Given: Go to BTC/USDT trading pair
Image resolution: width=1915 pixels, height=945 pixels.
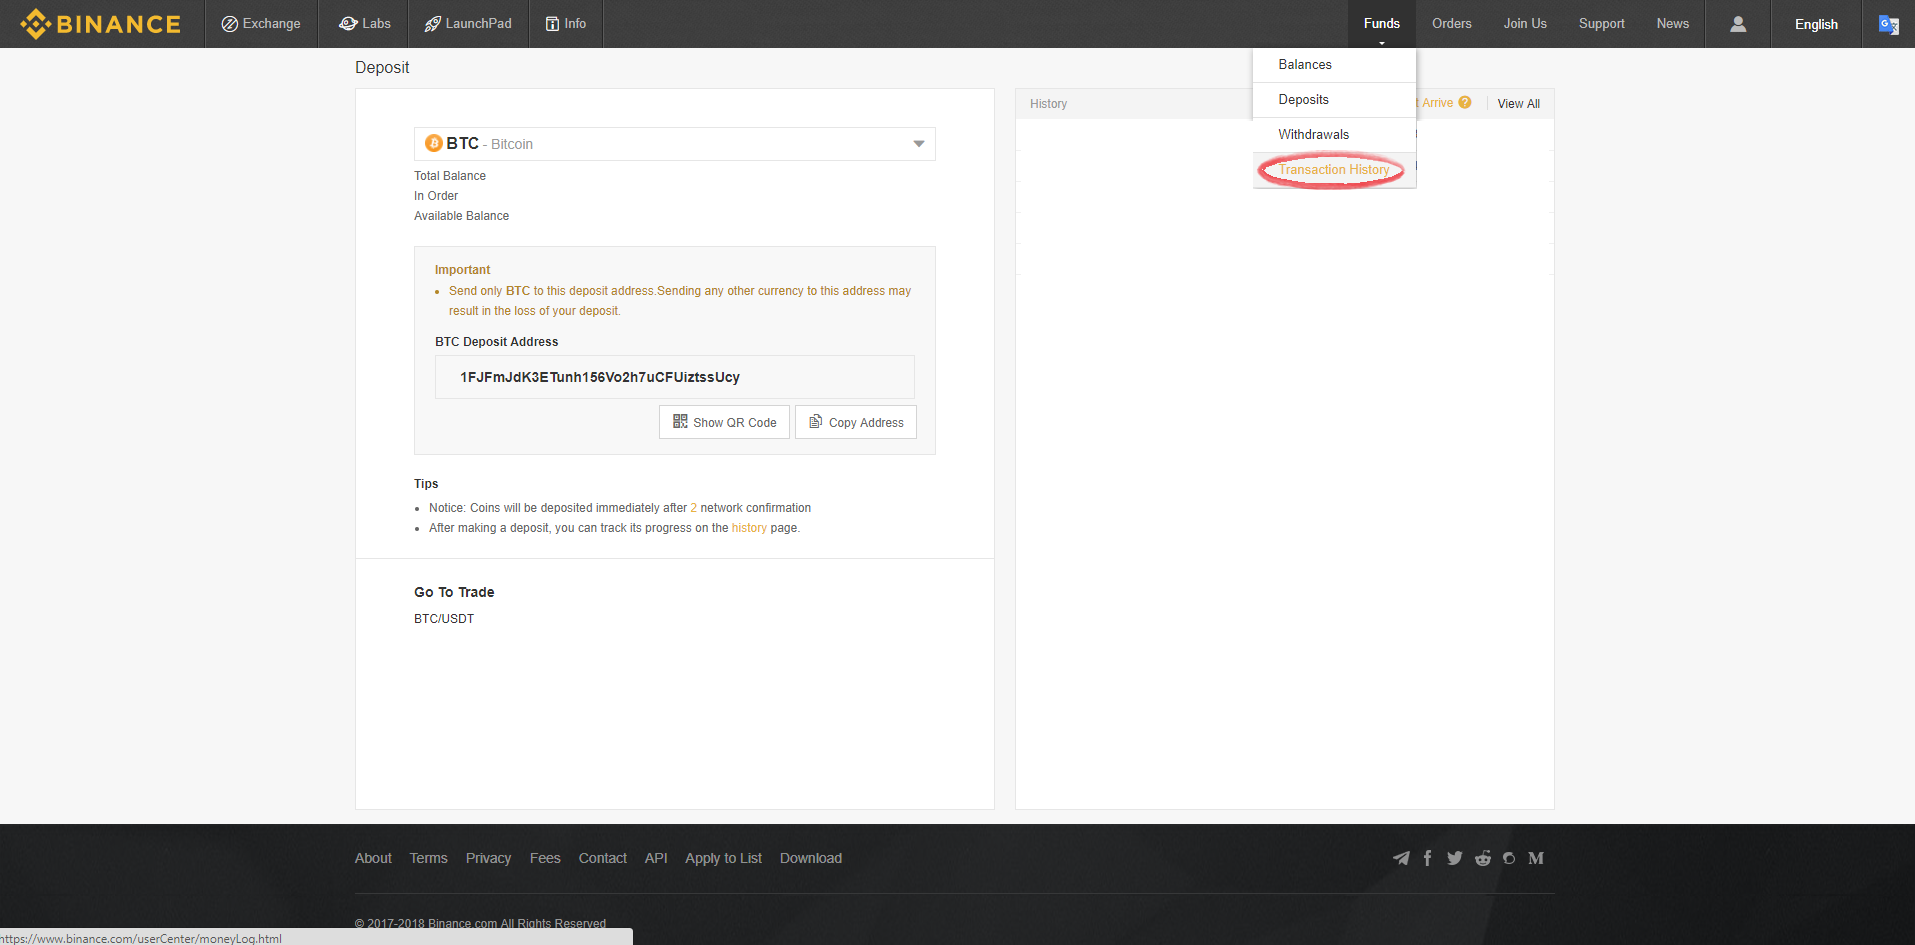Looking at the screenshot, I should [444, 619].
